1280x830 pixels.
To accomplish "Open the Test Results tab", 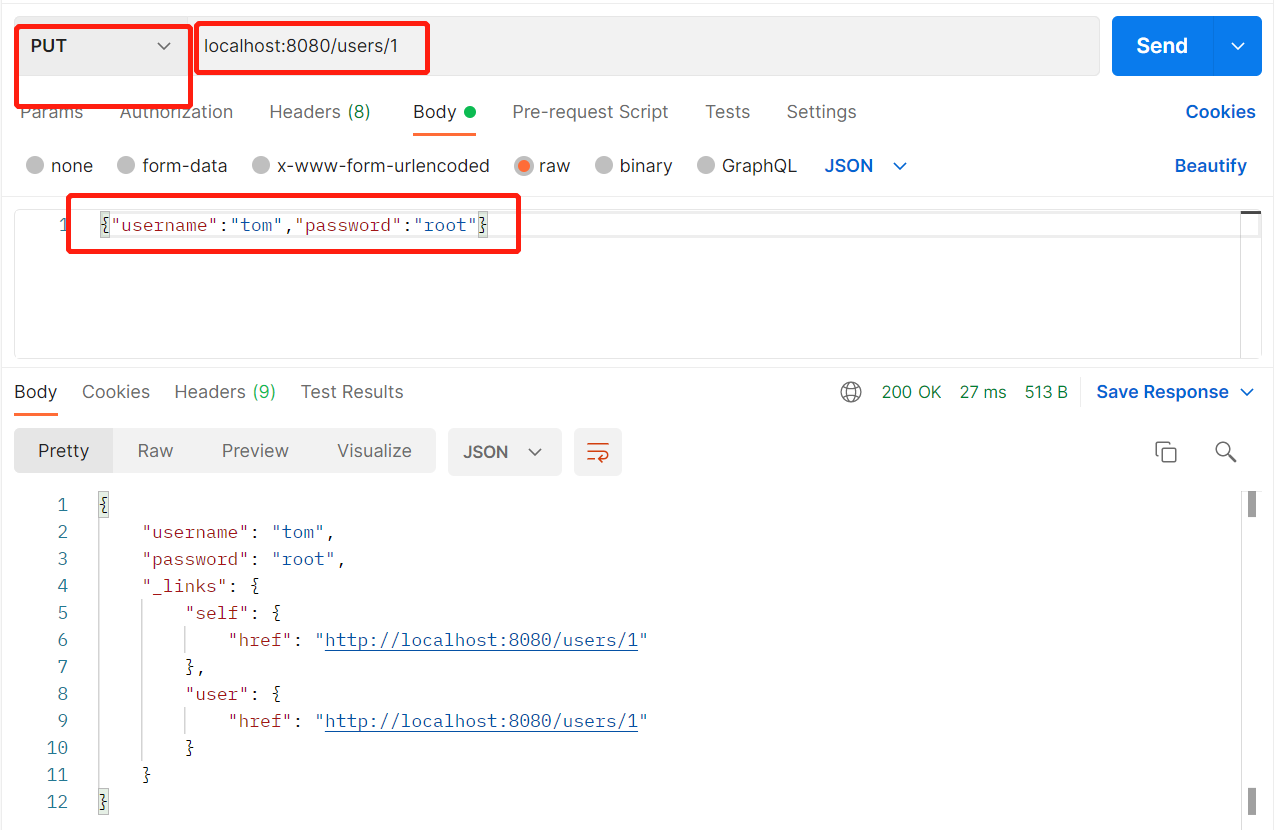I will pyautogui.click(x=352, y=392).
